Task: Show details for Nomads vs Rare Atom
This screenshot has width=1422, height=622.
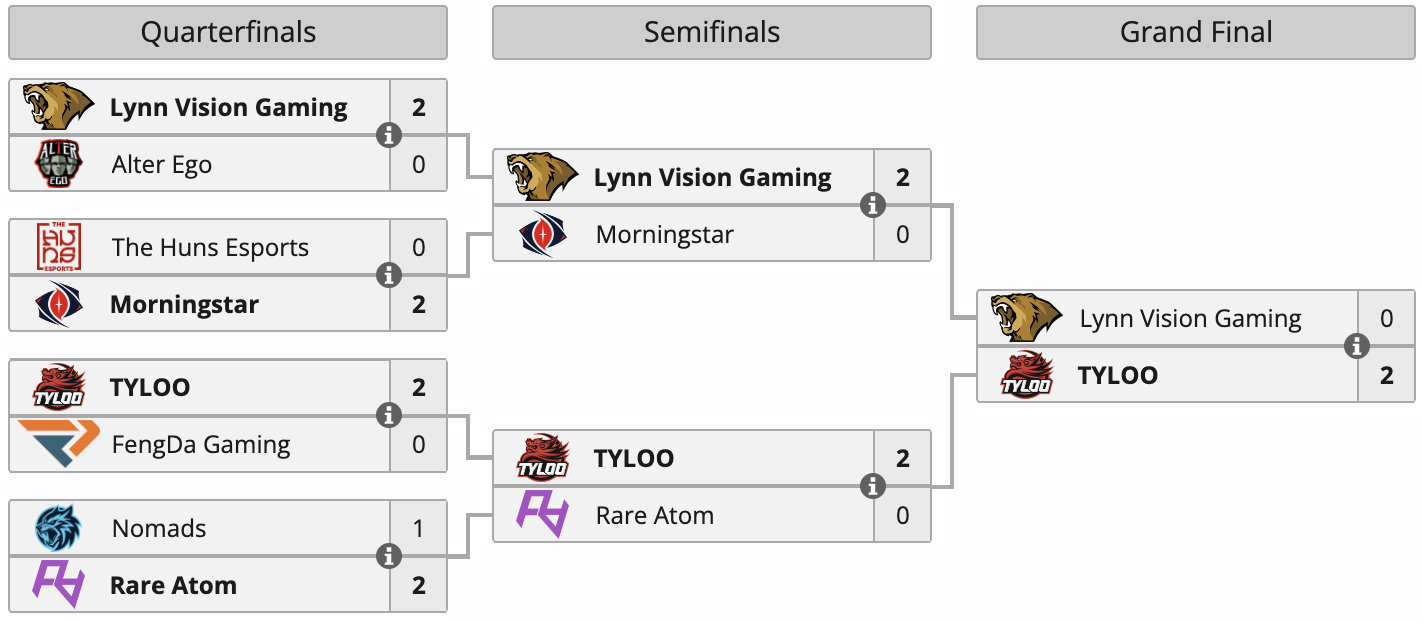Action: click(389, 556)
